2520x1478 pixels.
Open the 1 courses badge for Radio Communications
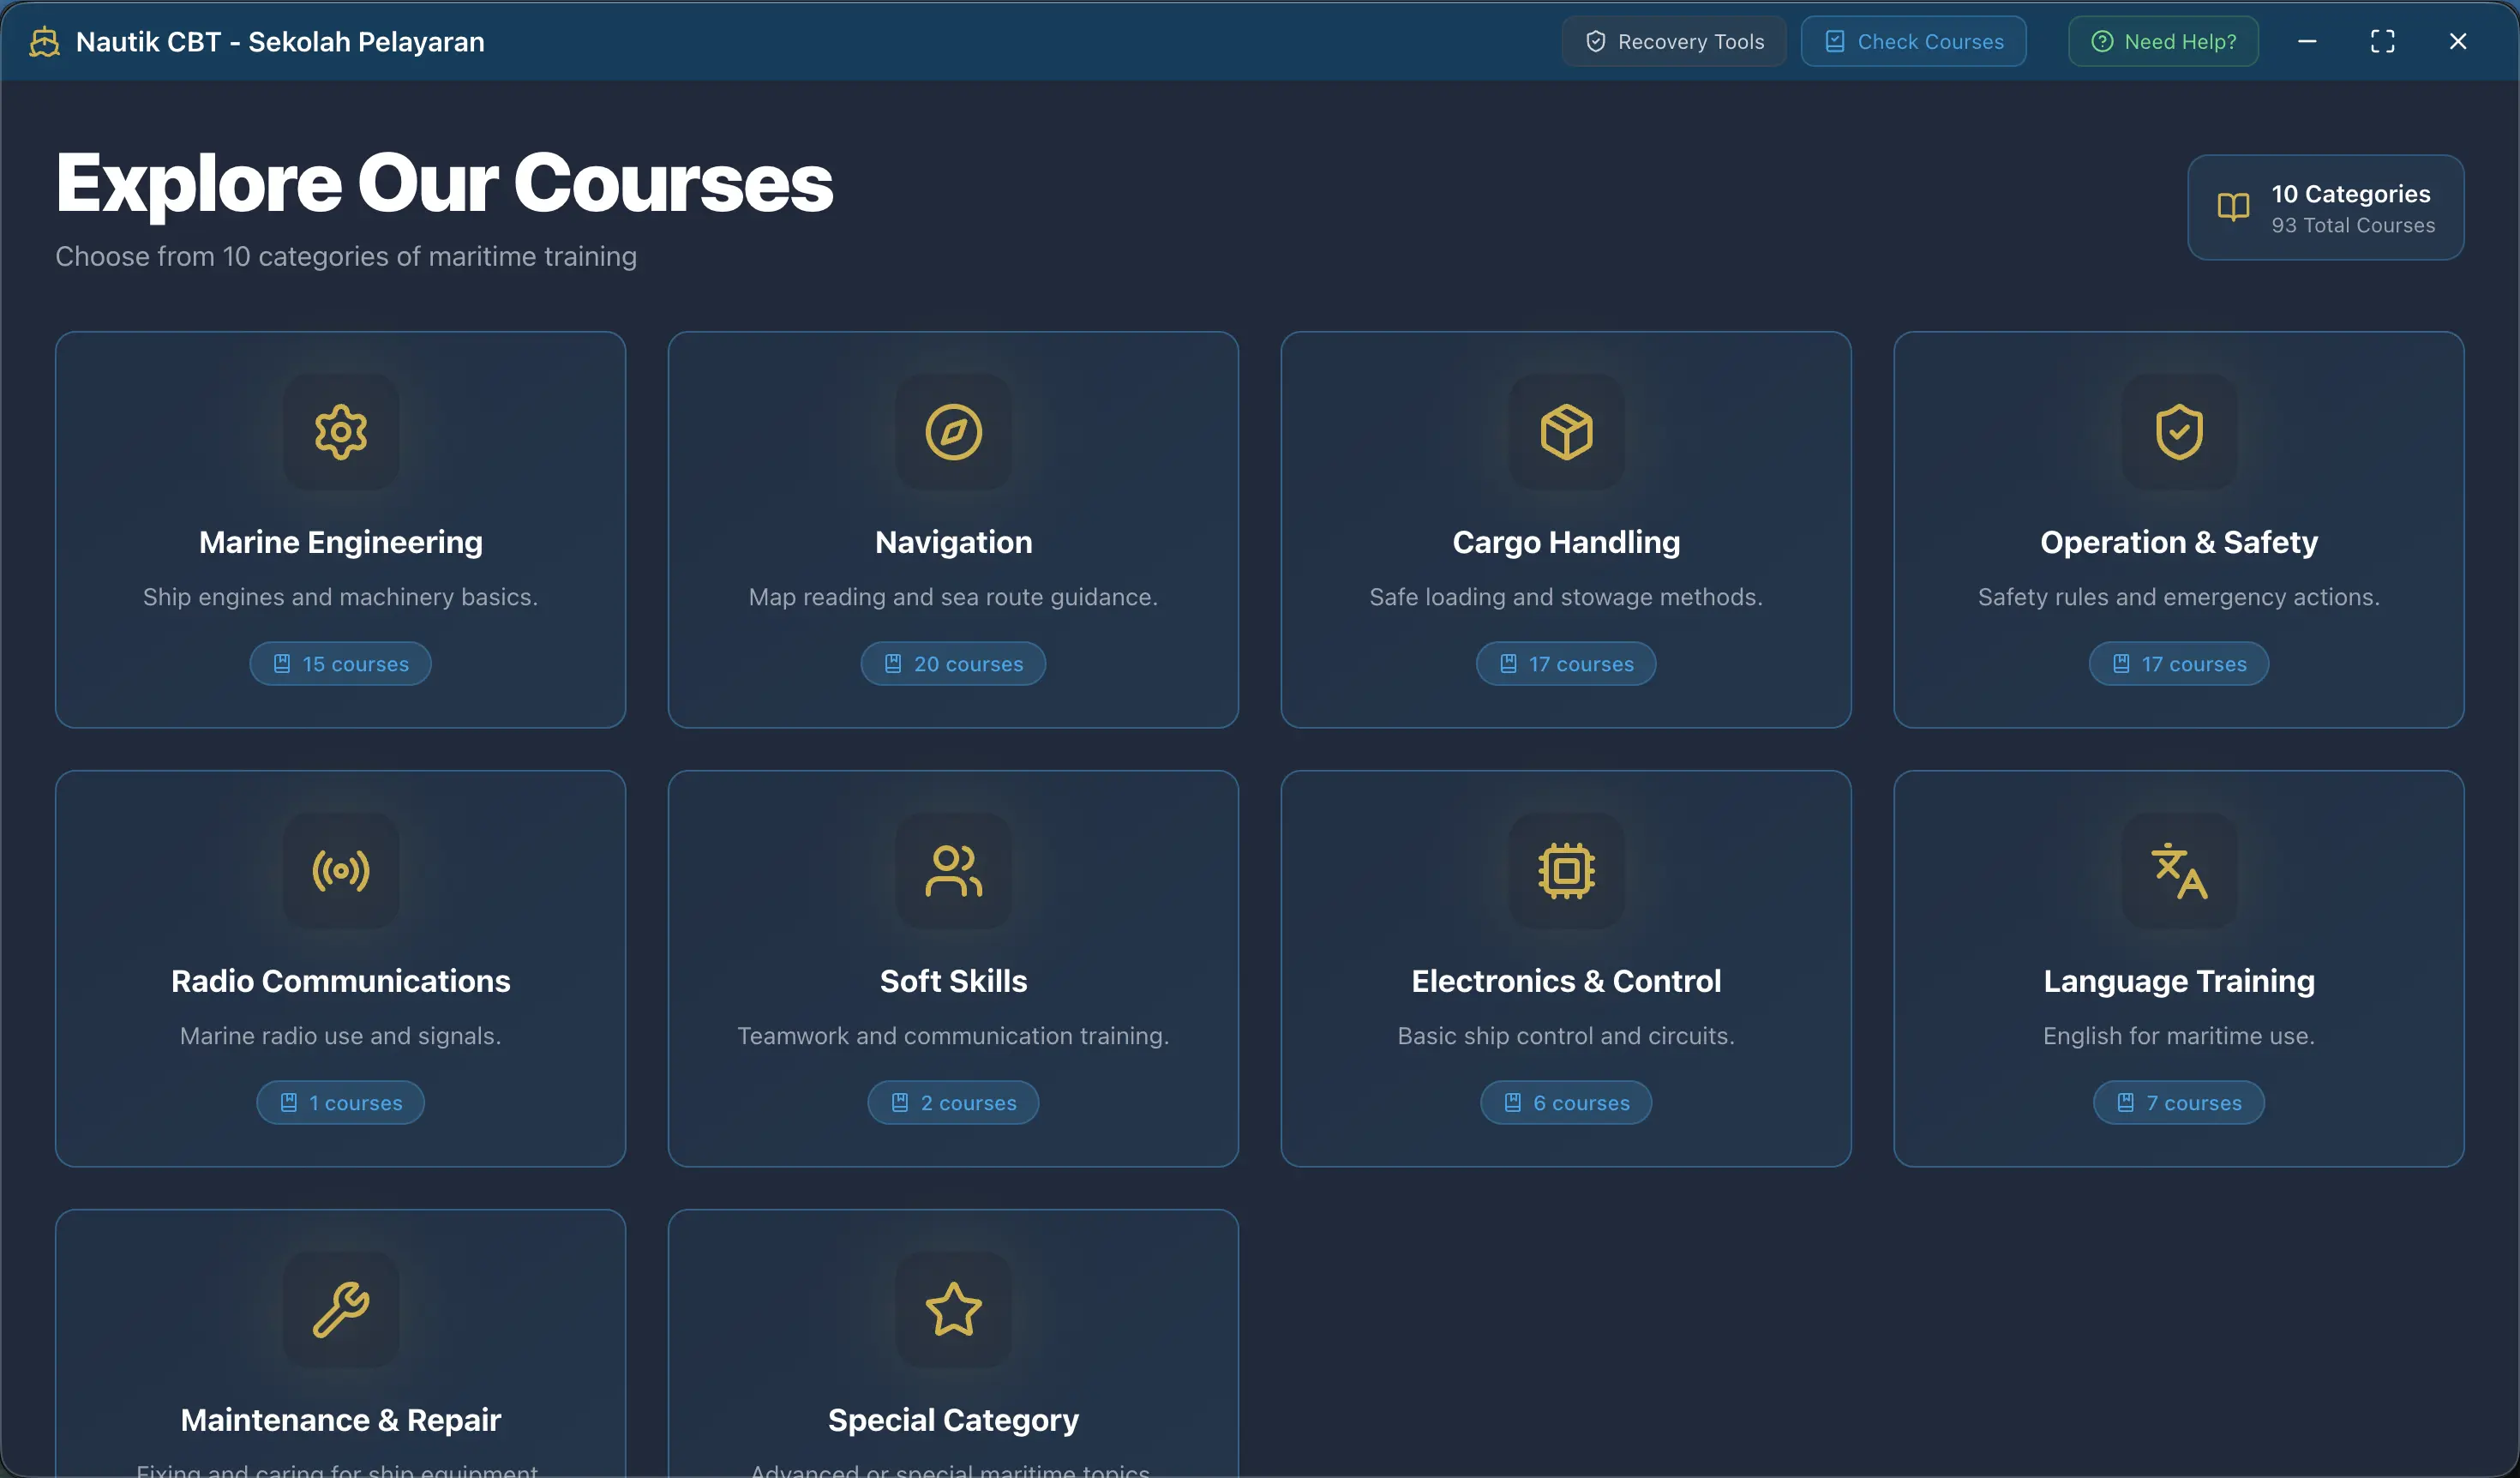click(x=340, y=1103)
